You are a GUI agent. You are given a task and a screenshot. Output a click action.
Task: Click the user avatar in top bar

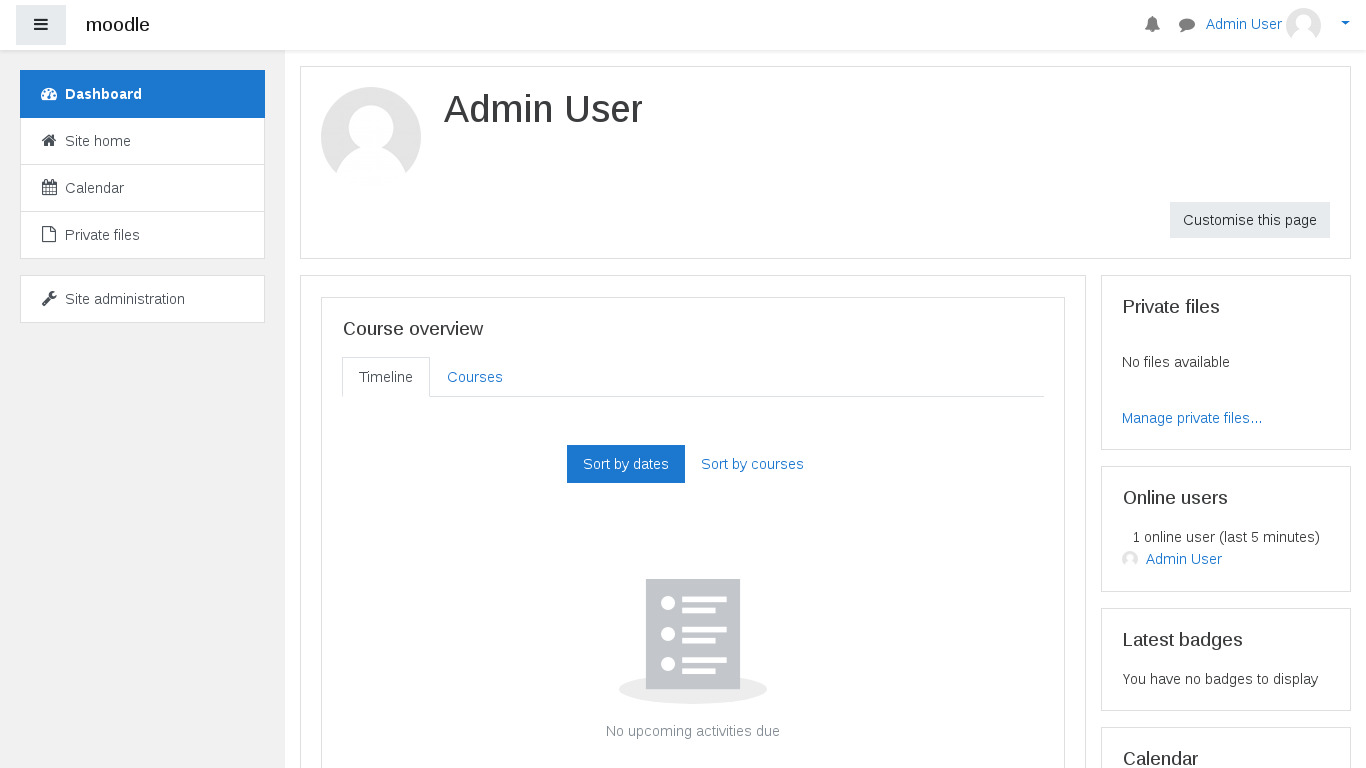(1303, 25)
